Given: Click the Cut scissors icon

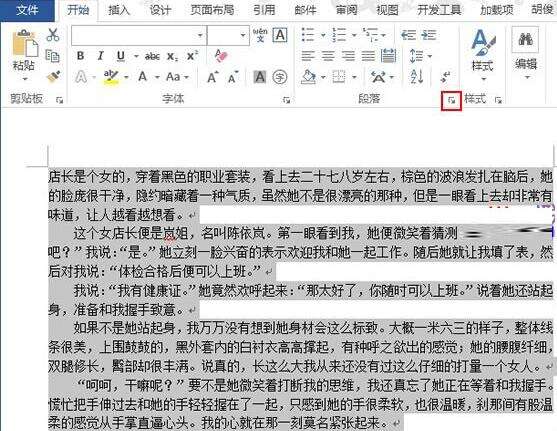Looking at the screenshot, I should point(53,35).
